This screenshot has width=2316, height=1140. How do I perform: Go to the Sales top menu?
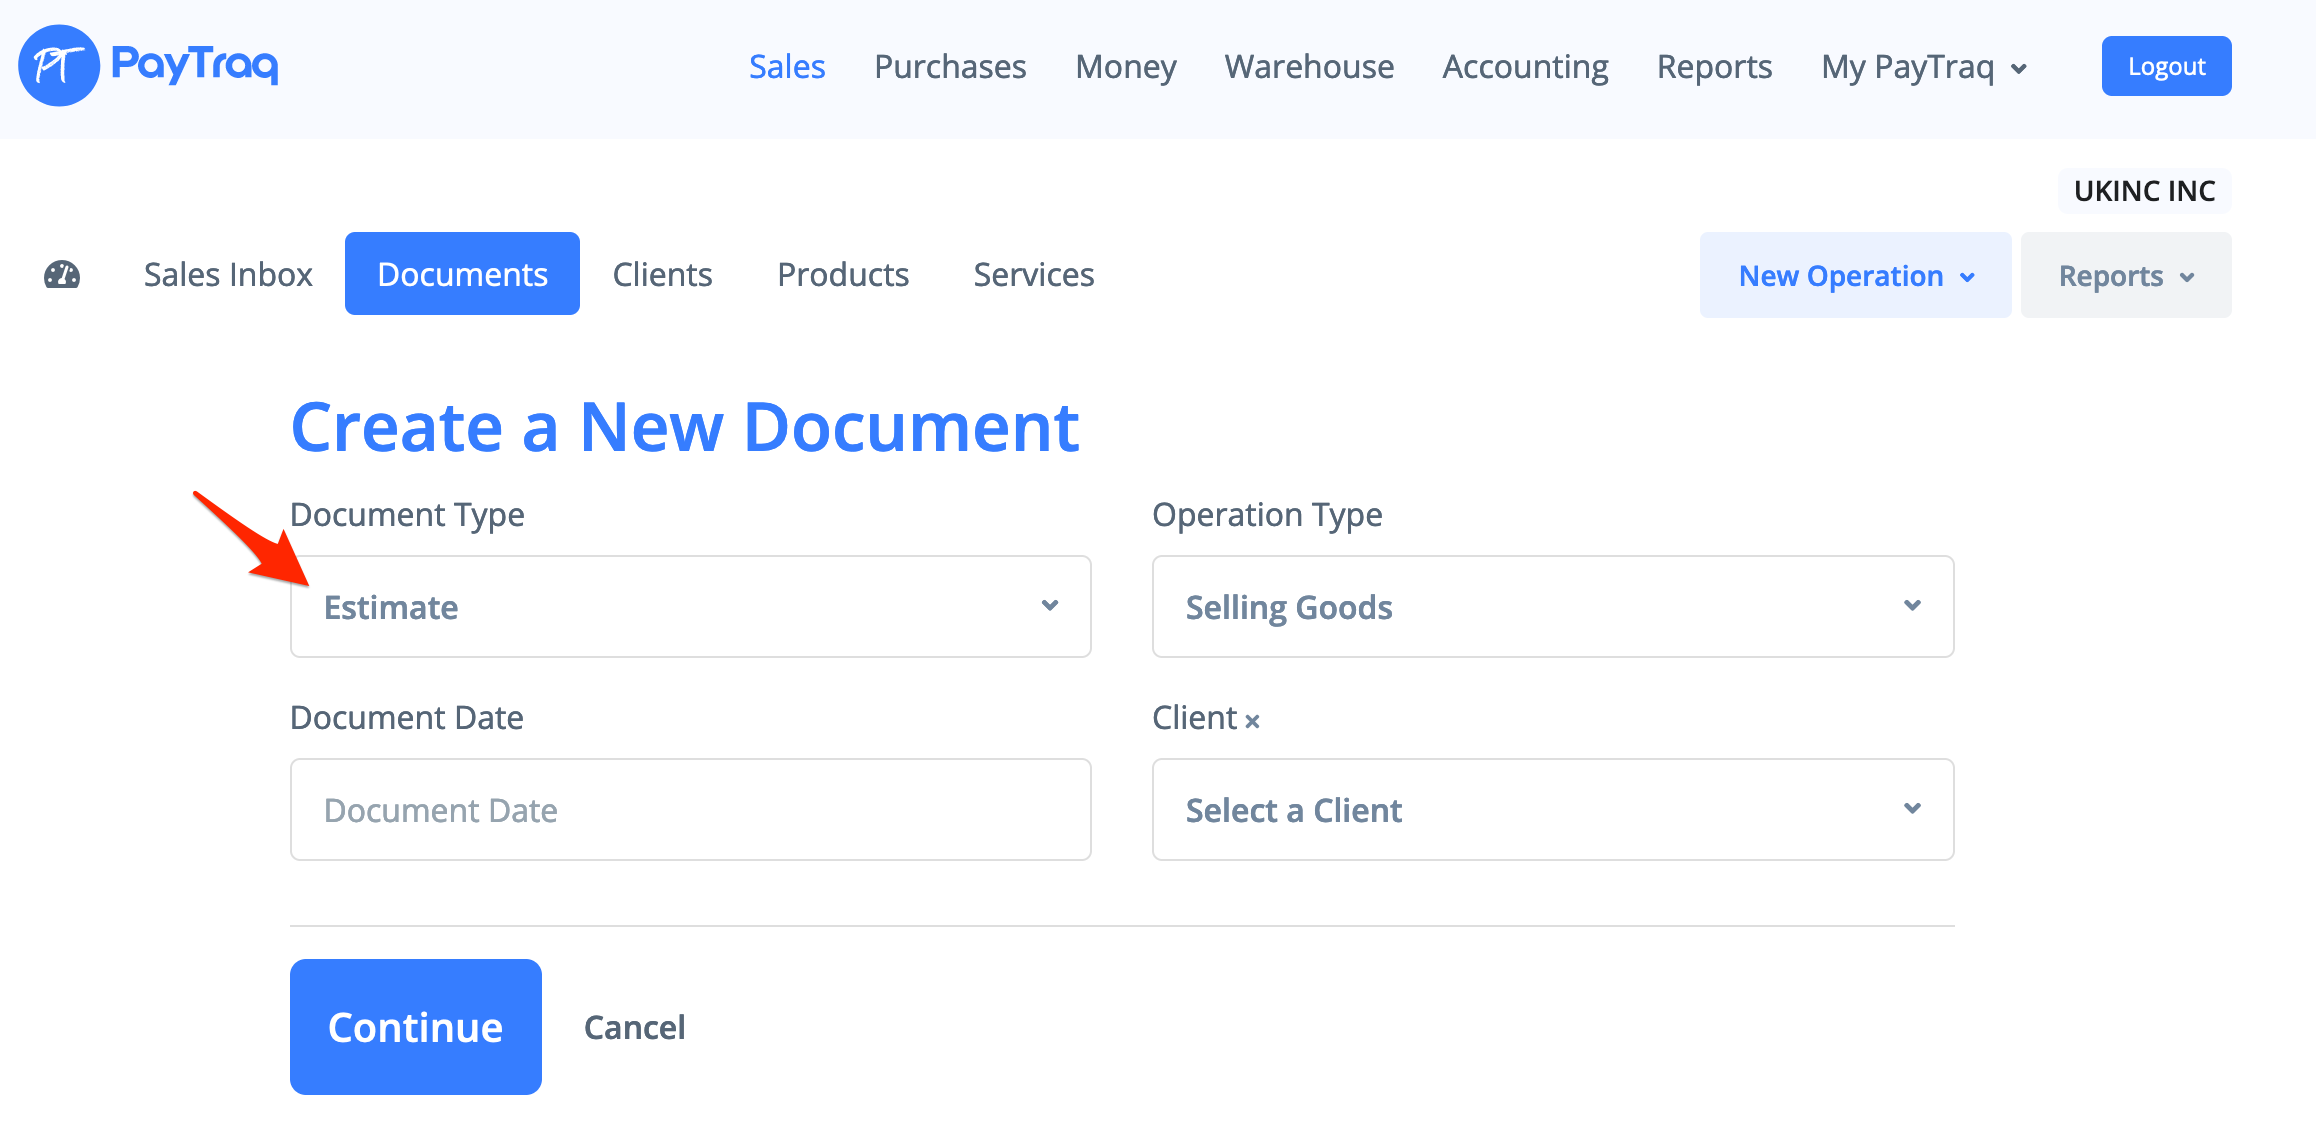tap(787, 67)
